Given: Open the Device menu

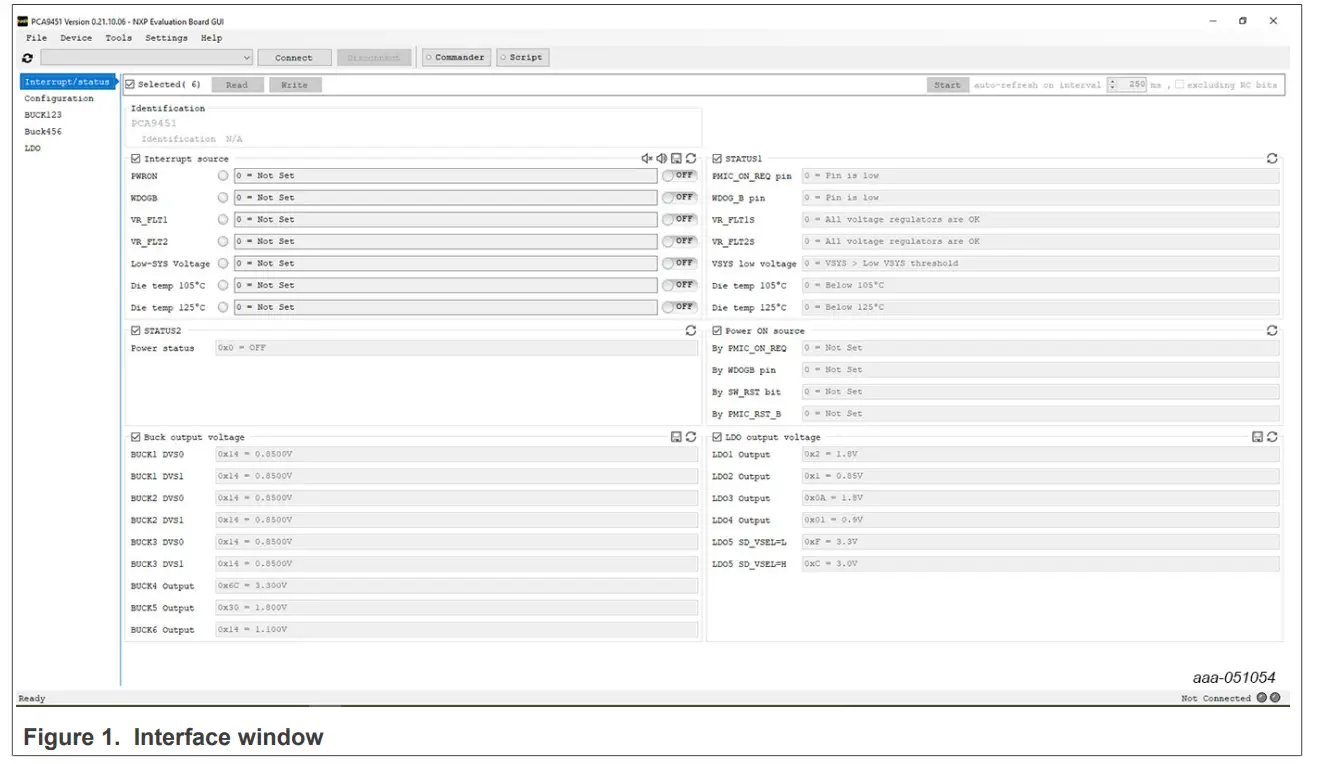Looking at the screenshot, I should click(76, 38).
